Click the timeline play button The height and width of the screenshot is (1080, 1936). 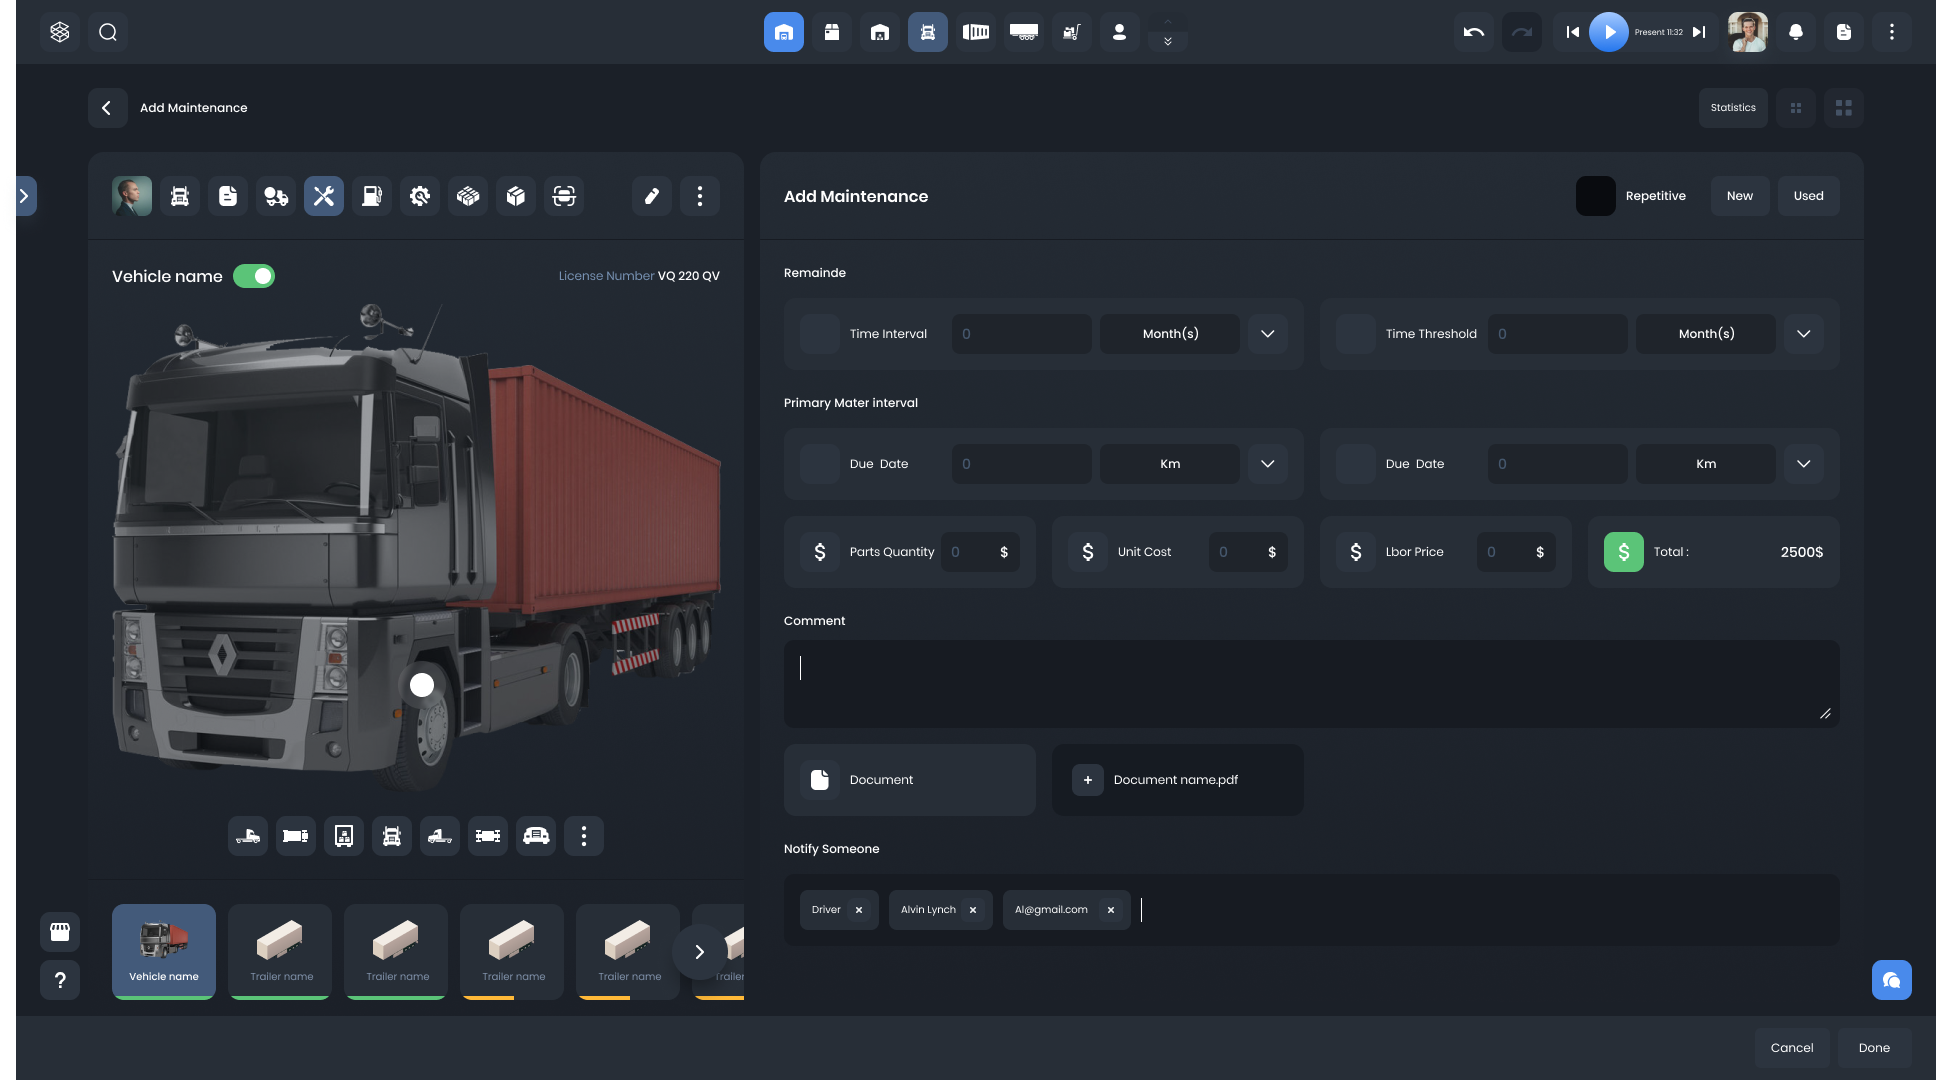[1609, 32]
